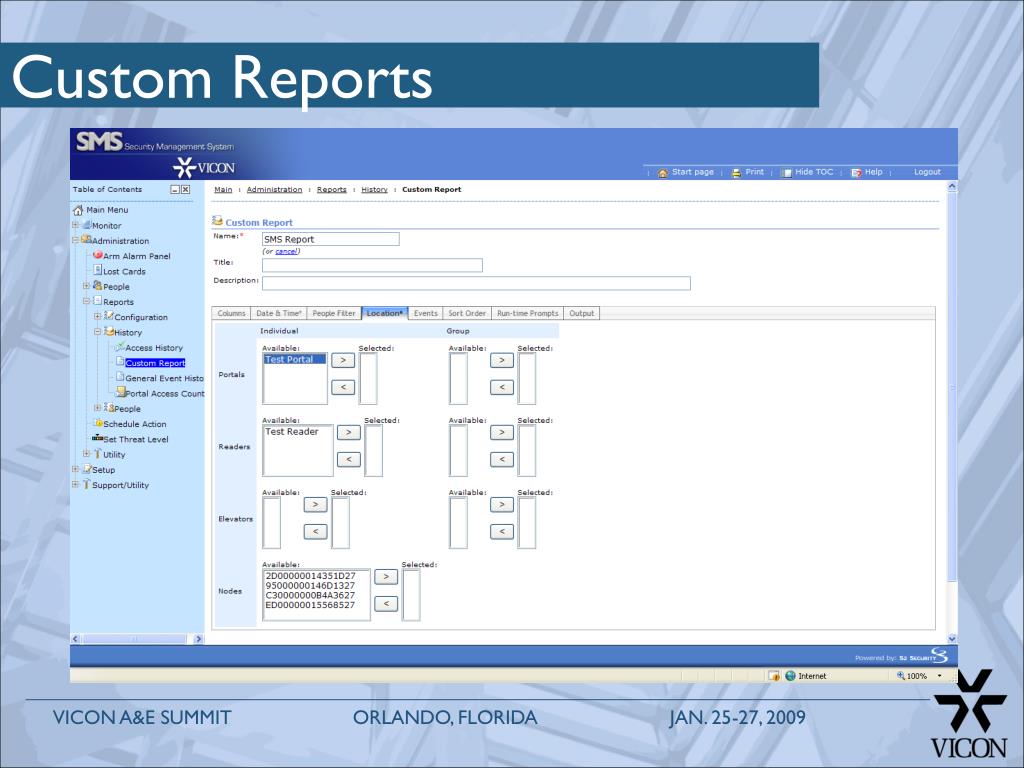Add individual Elevator with > button

tap(315, 505)
